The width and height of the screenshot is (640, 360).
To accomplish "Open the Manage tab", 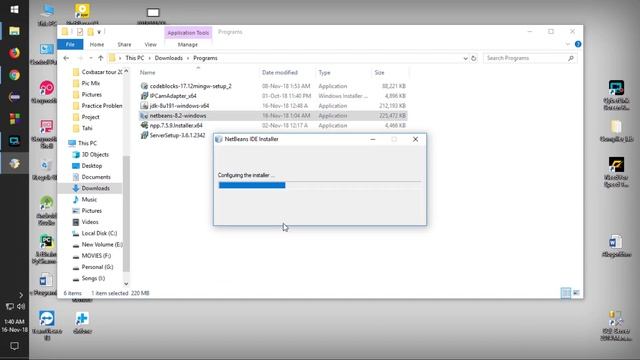I will [187, 44].
